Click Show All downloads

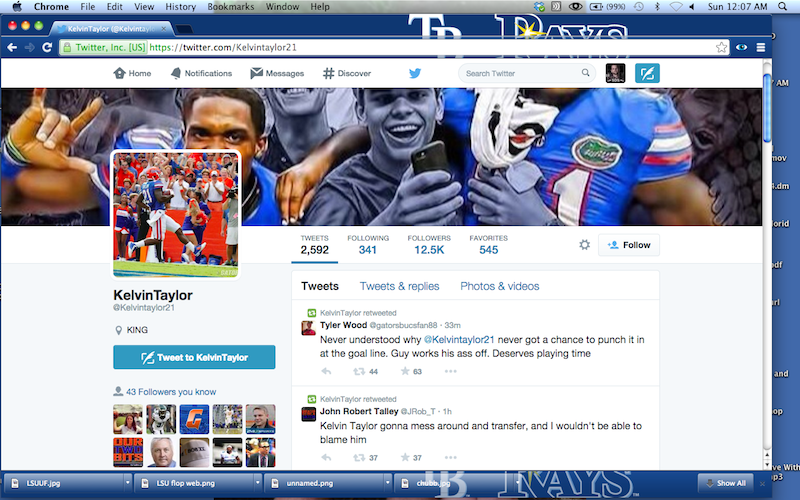point(725,483)
